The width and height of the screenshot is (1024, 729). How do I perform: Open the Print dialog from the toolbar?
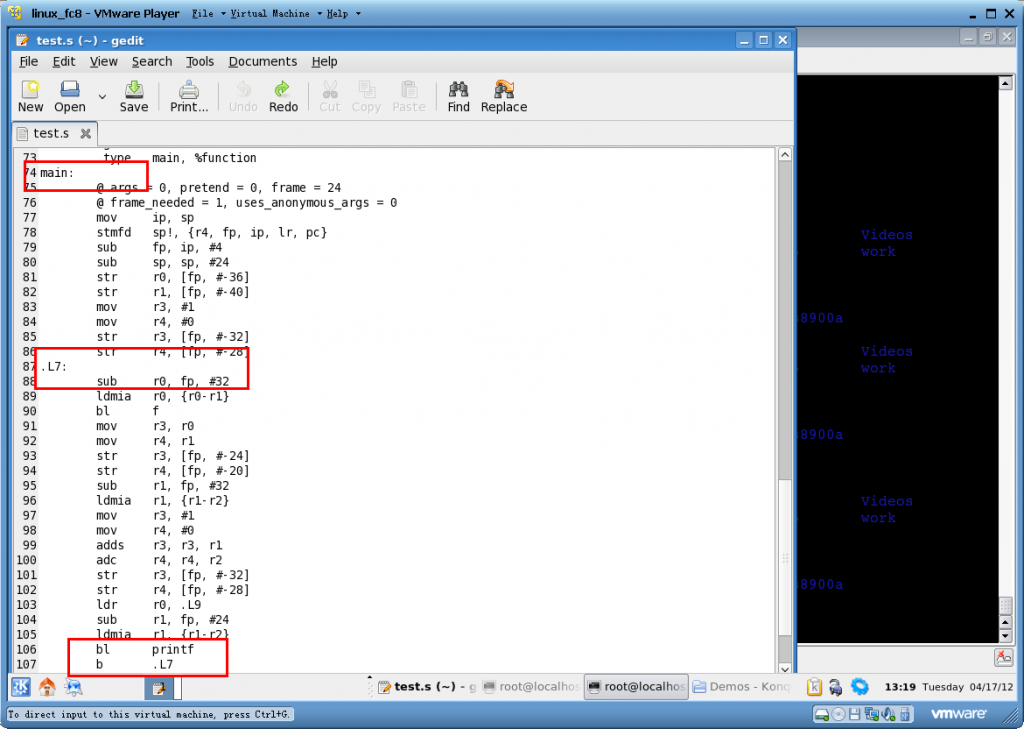click(189, 95)
